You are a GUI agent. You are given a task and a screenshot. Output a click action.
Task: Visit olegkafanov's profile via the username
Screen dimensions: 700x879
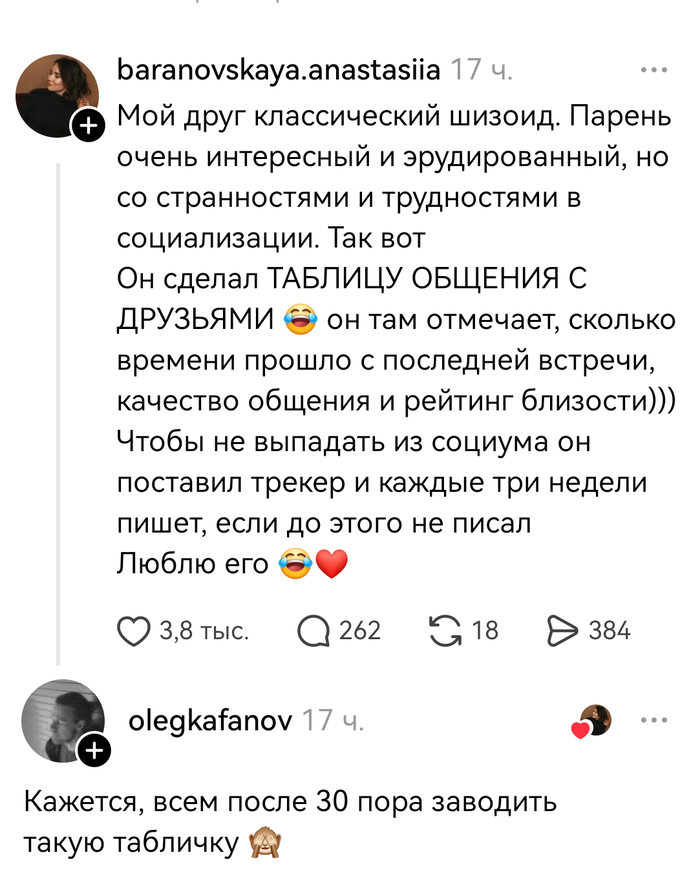(x=210, y=720)
